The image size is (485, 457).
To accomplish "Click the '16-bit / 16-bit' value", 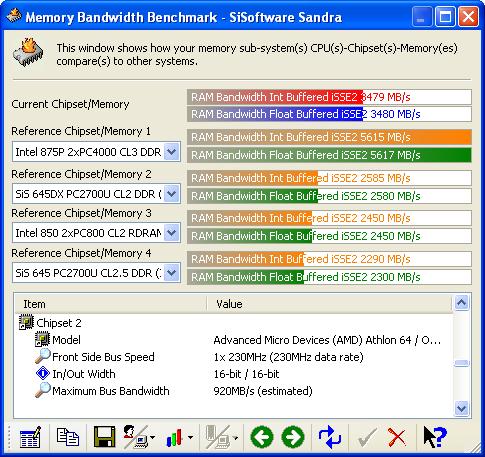I will 246,374.
